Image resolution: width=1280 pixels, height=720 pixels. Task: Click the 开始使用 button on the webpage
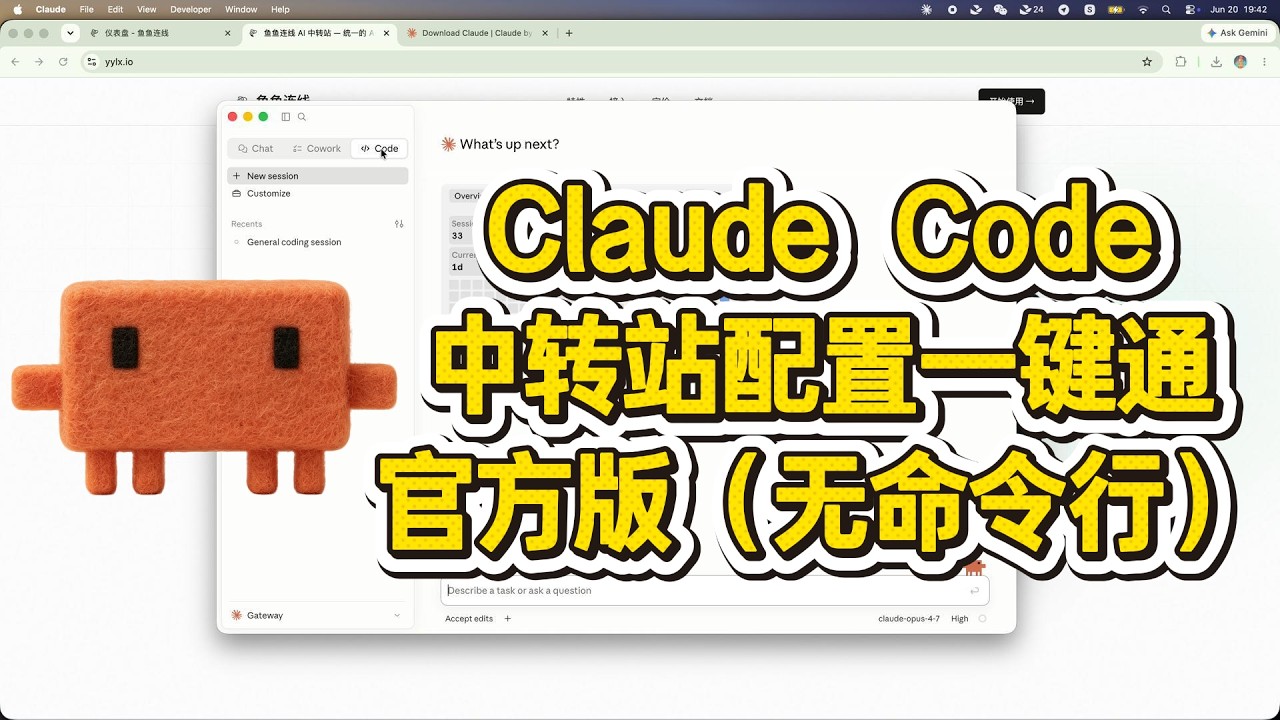pos(1011,101)
